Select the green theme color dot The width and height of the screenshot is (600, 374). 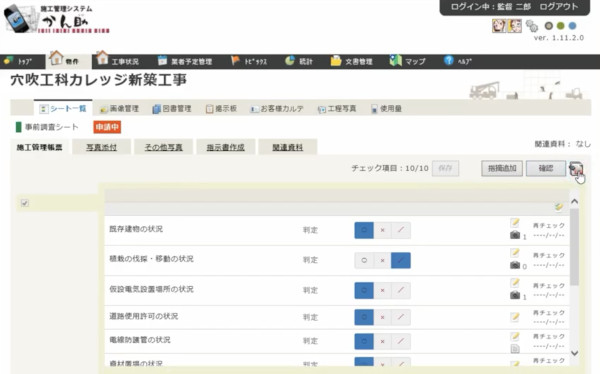pyautogui.click(x=561, y=26)
